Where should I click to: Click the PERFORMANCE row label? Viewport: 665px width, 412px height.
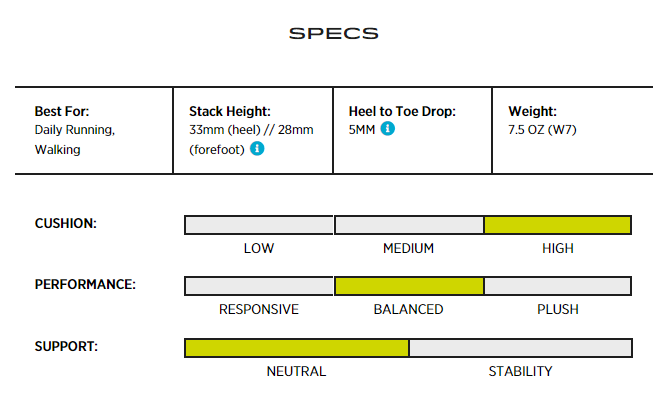(x=85, y=285)
